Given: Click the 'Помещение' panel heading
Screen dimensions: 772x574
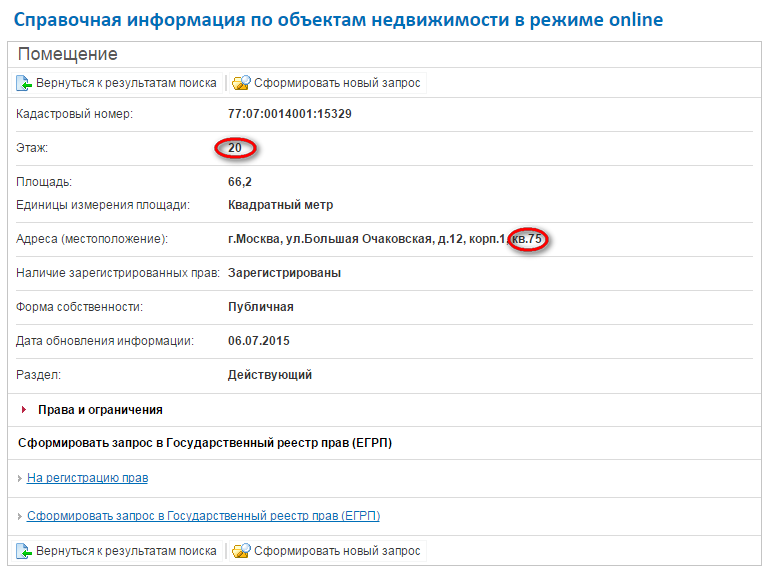Looking at the screenshot, I should pyautogui.click(x=67, y=54).
